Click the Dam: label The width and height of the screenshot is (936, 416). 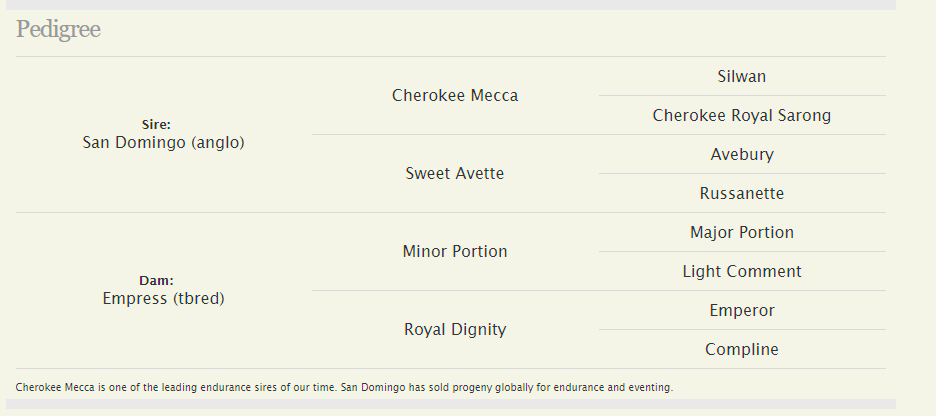pos(156,281)
